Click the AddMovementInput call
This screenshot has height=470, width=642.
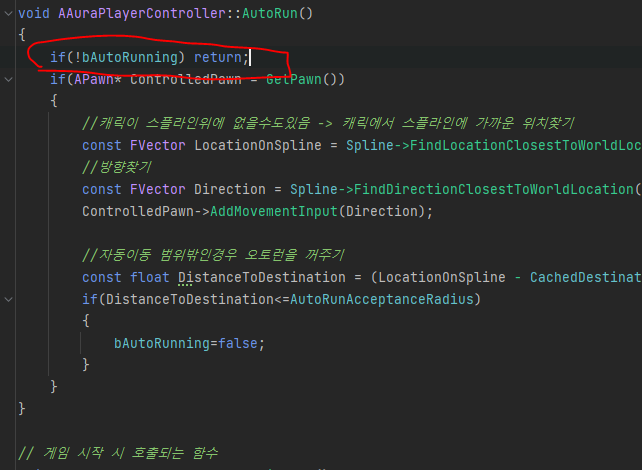(274, 211)
